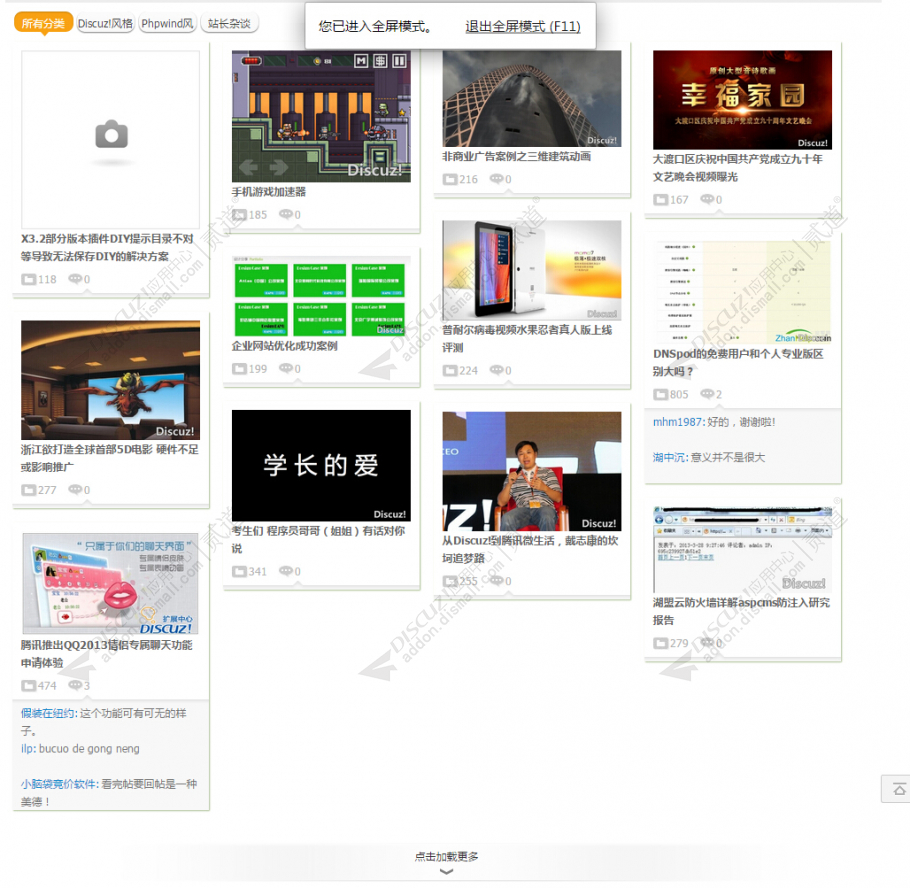Image resolution: width=910 pixels, height=888 pixels.
Task: Click view count icon beside 255
Action: (x=450, y=581)
